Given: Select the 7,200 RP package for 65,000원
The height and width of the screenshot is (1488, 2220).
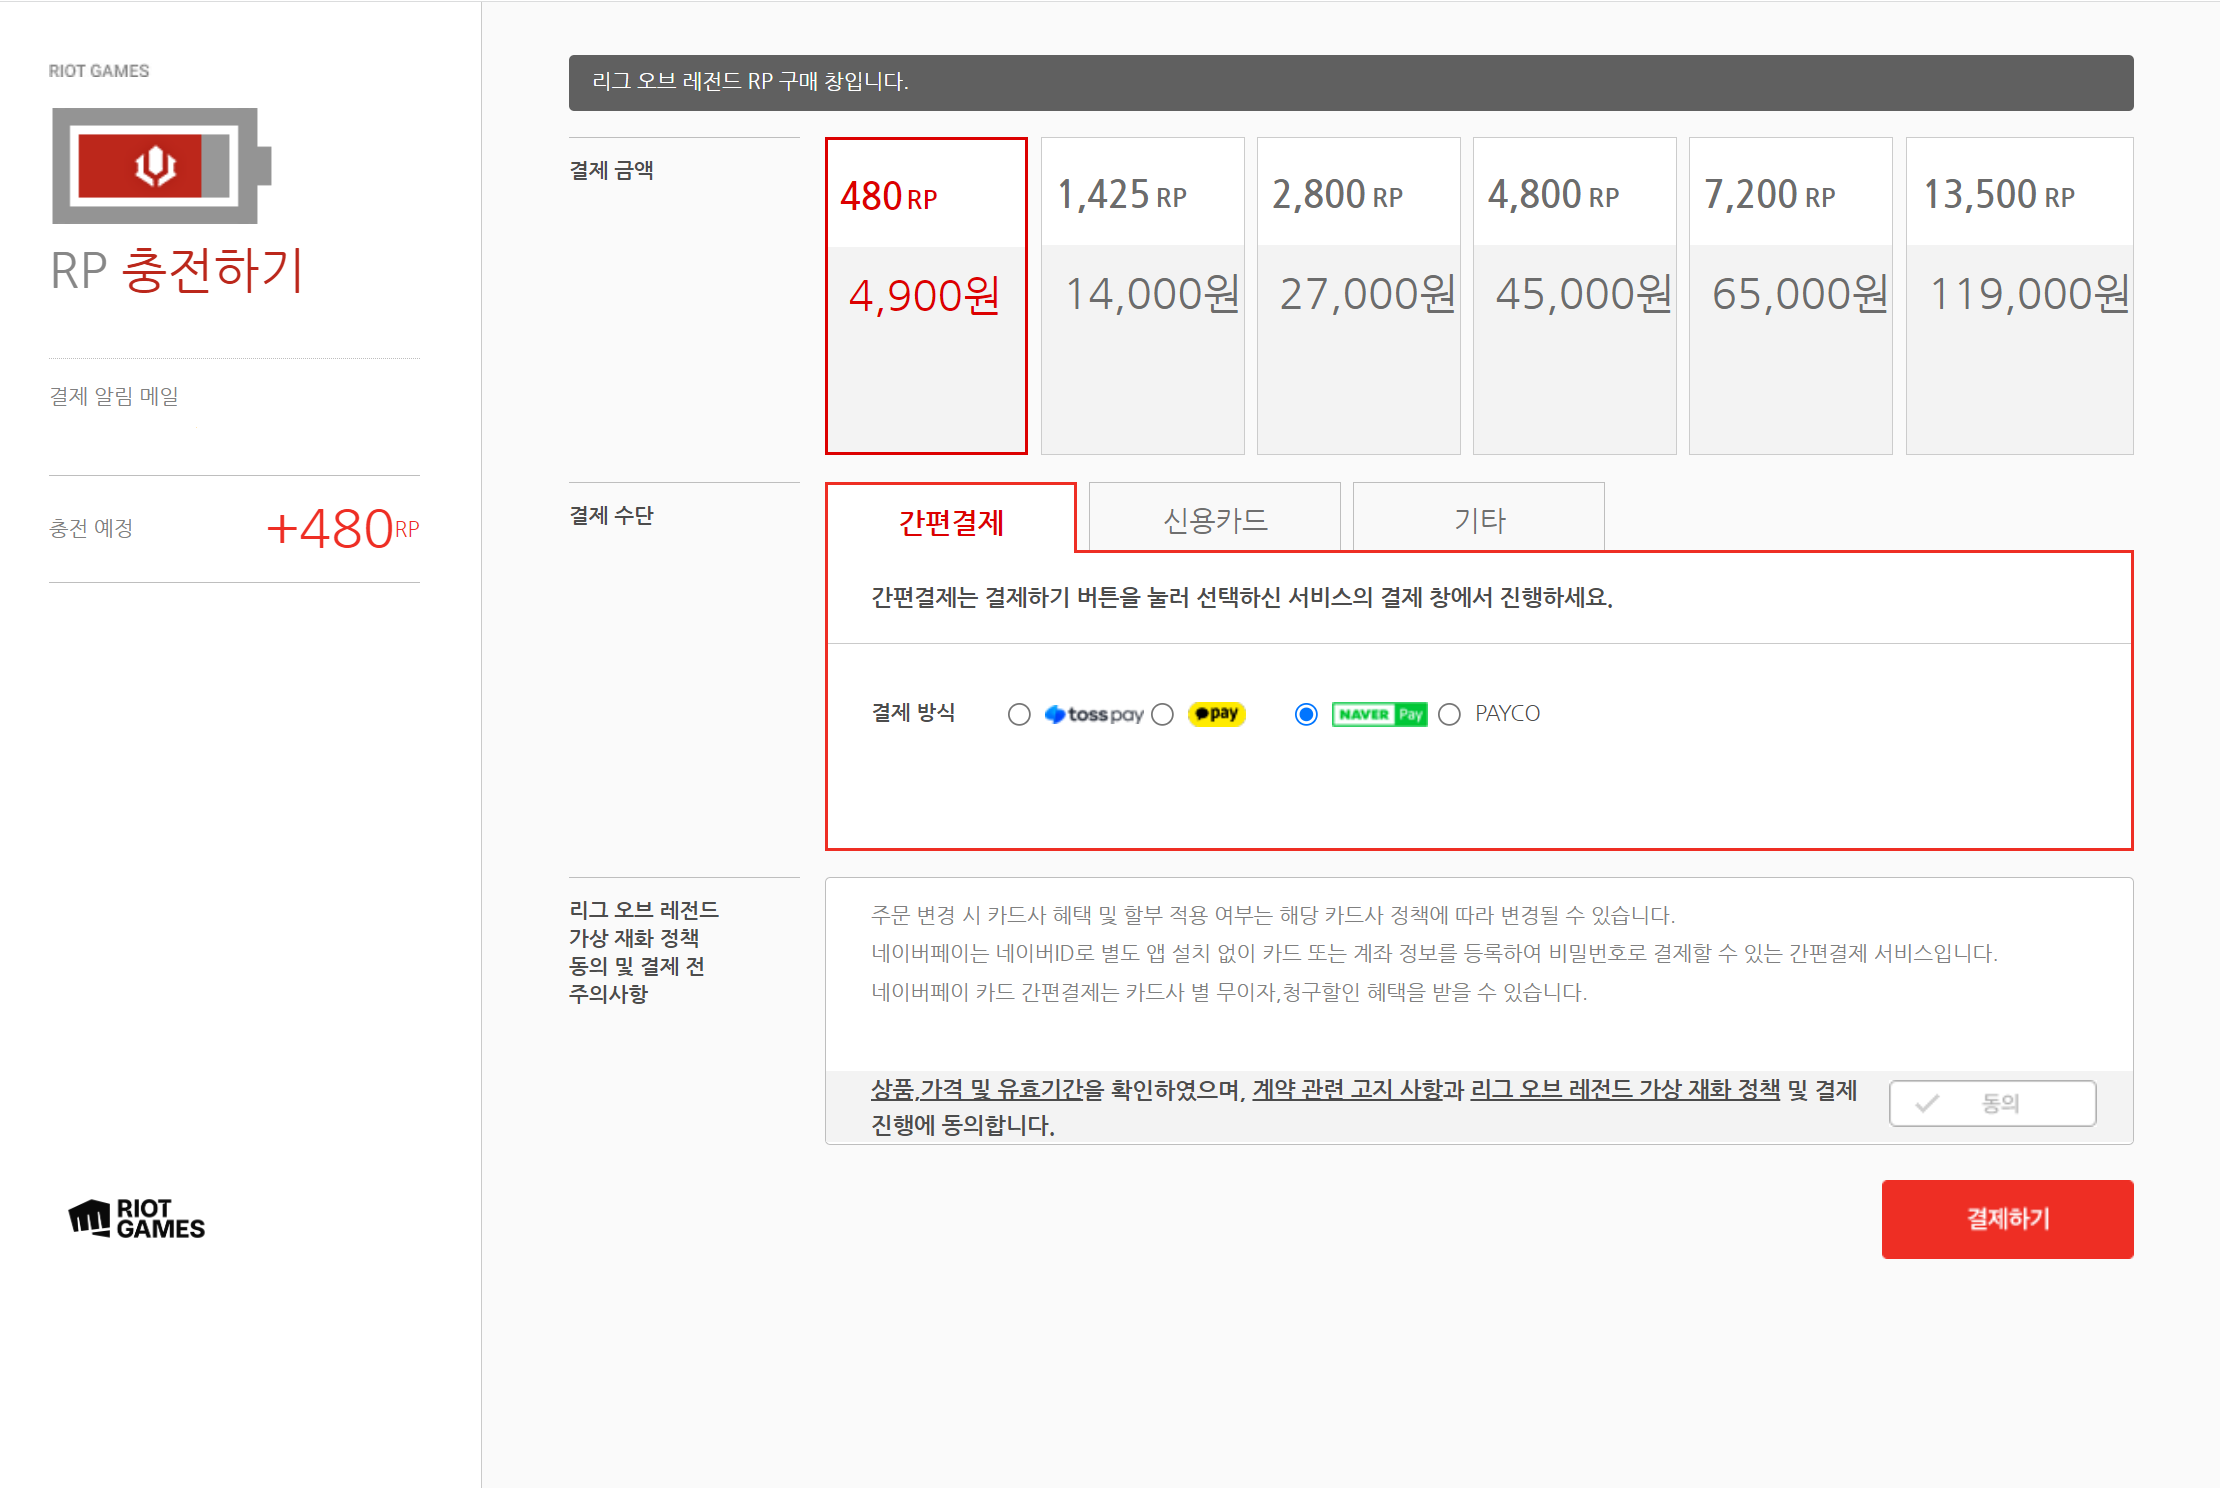Looking at the screenshot, I should (1791, 296).
